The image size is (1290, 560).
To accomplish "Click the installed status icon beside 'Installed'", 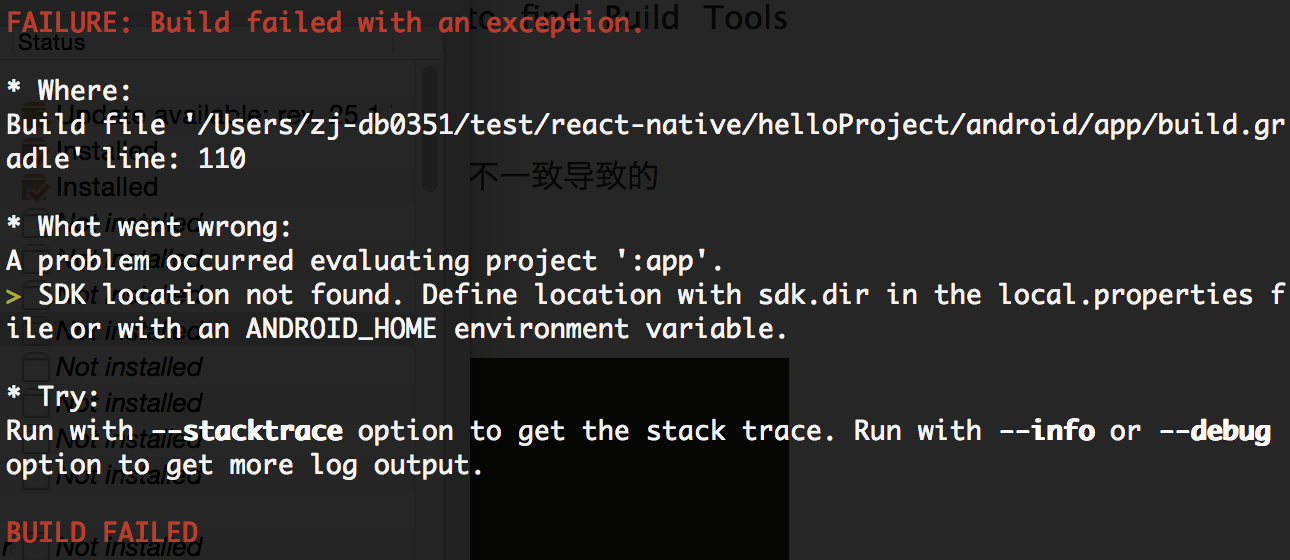I will click(x=35, y=187).
